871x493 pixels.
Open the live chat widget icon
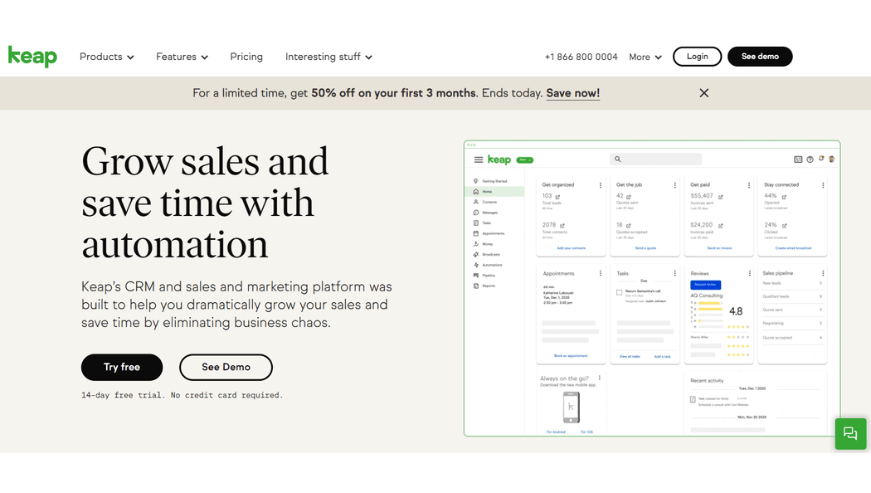[x=850, y=434]
